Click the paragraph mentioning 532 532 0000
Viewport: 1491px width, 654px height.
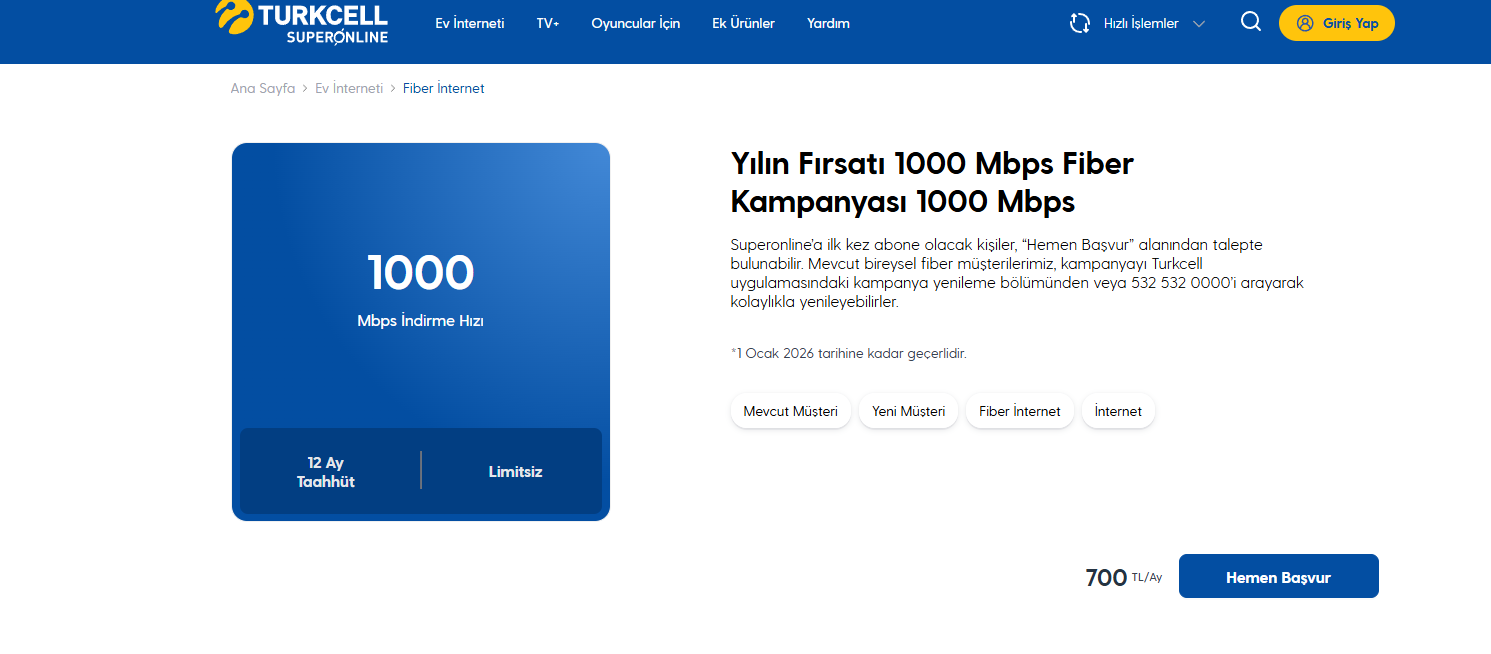coord(1017,273)
